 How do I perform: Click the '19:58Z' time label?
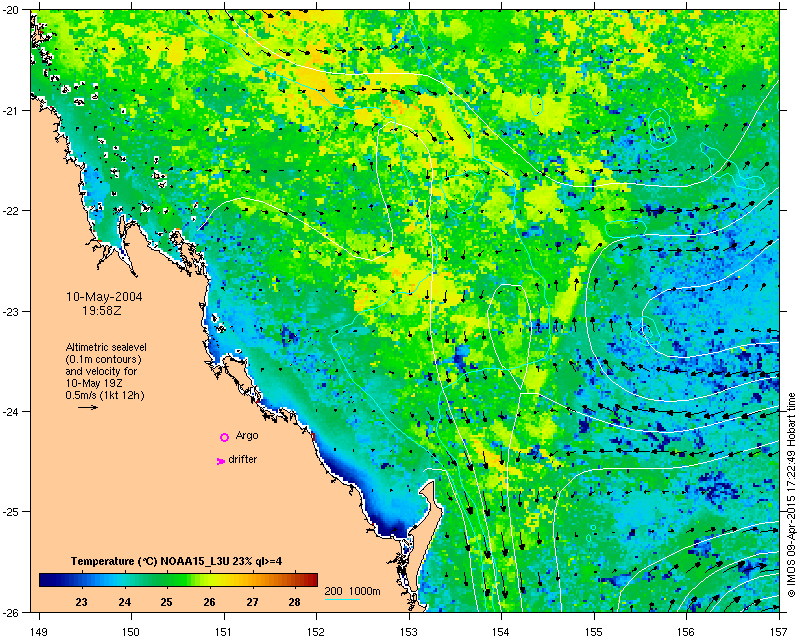(x=102, y=310)
